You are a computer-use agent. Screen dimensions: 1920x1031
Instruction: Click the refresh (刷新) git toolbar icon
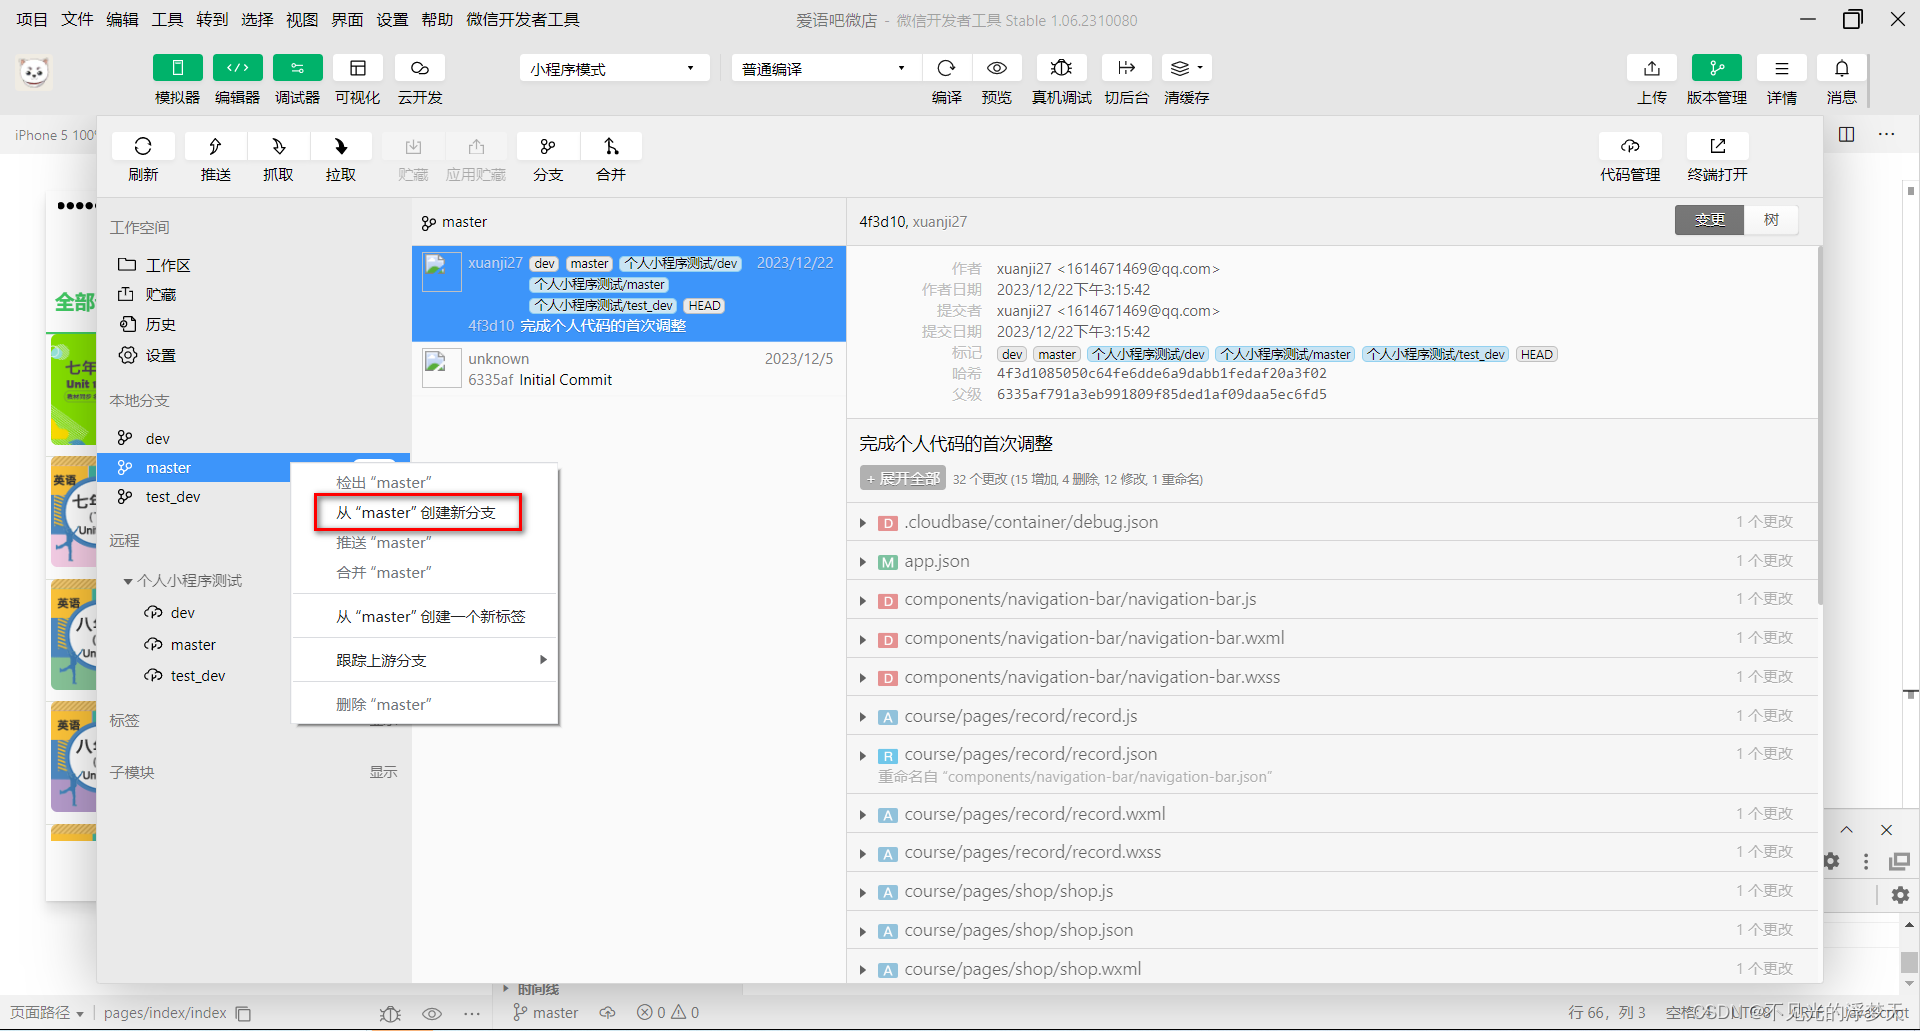143,147
